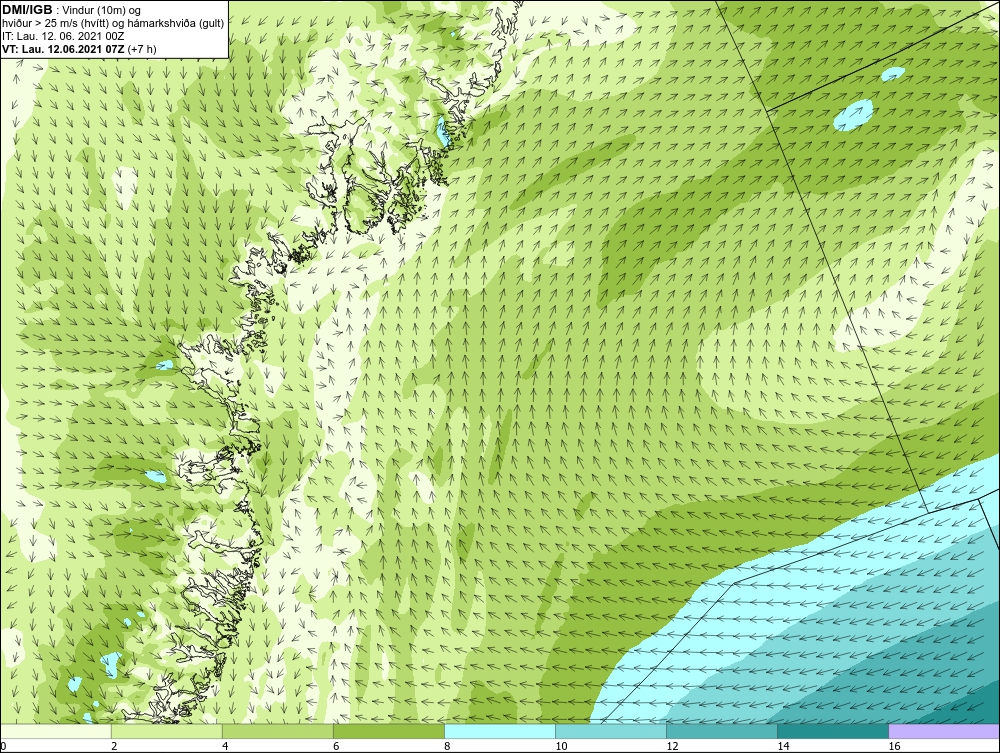Image resolution: width=1000 pixels, height=753 pixels.
Task: Click the 'DMI/IGB' model title text
Action: pos(27,10)
